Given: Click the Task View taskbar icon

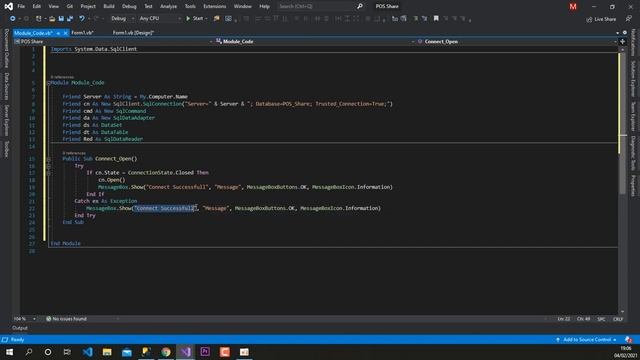Looking at the screenshot, I should (x=67, y=352).
